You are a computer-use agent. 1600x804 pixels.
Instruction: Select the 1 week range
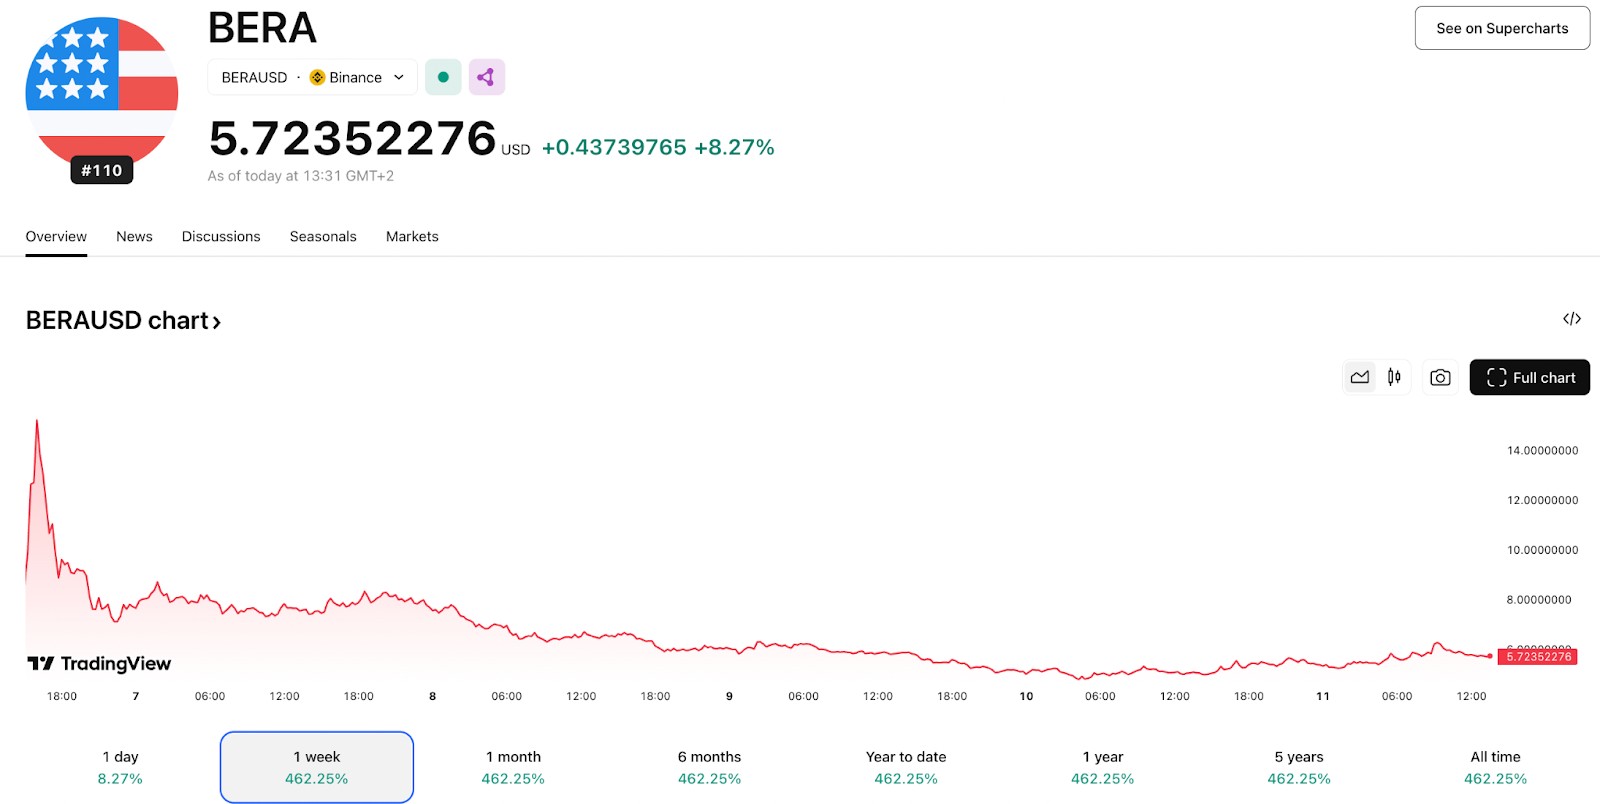317,767
